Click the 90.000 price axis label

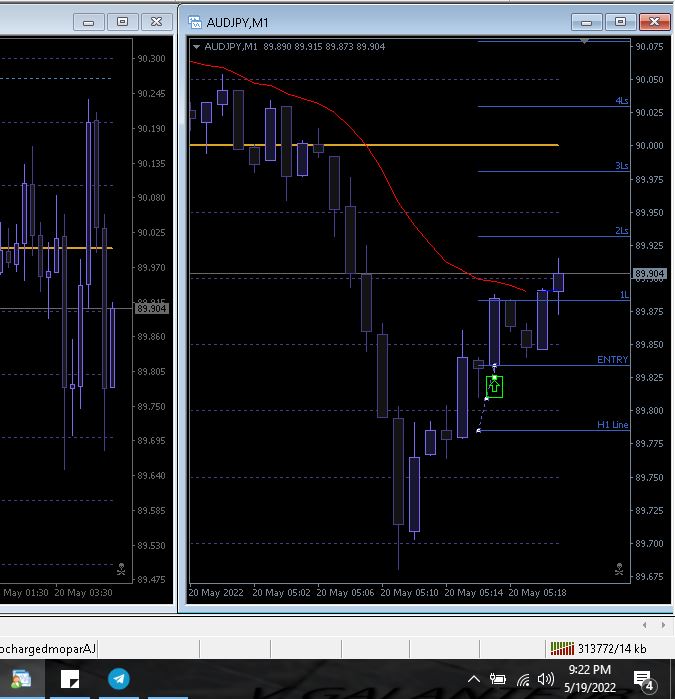click(x=649, y=146)
